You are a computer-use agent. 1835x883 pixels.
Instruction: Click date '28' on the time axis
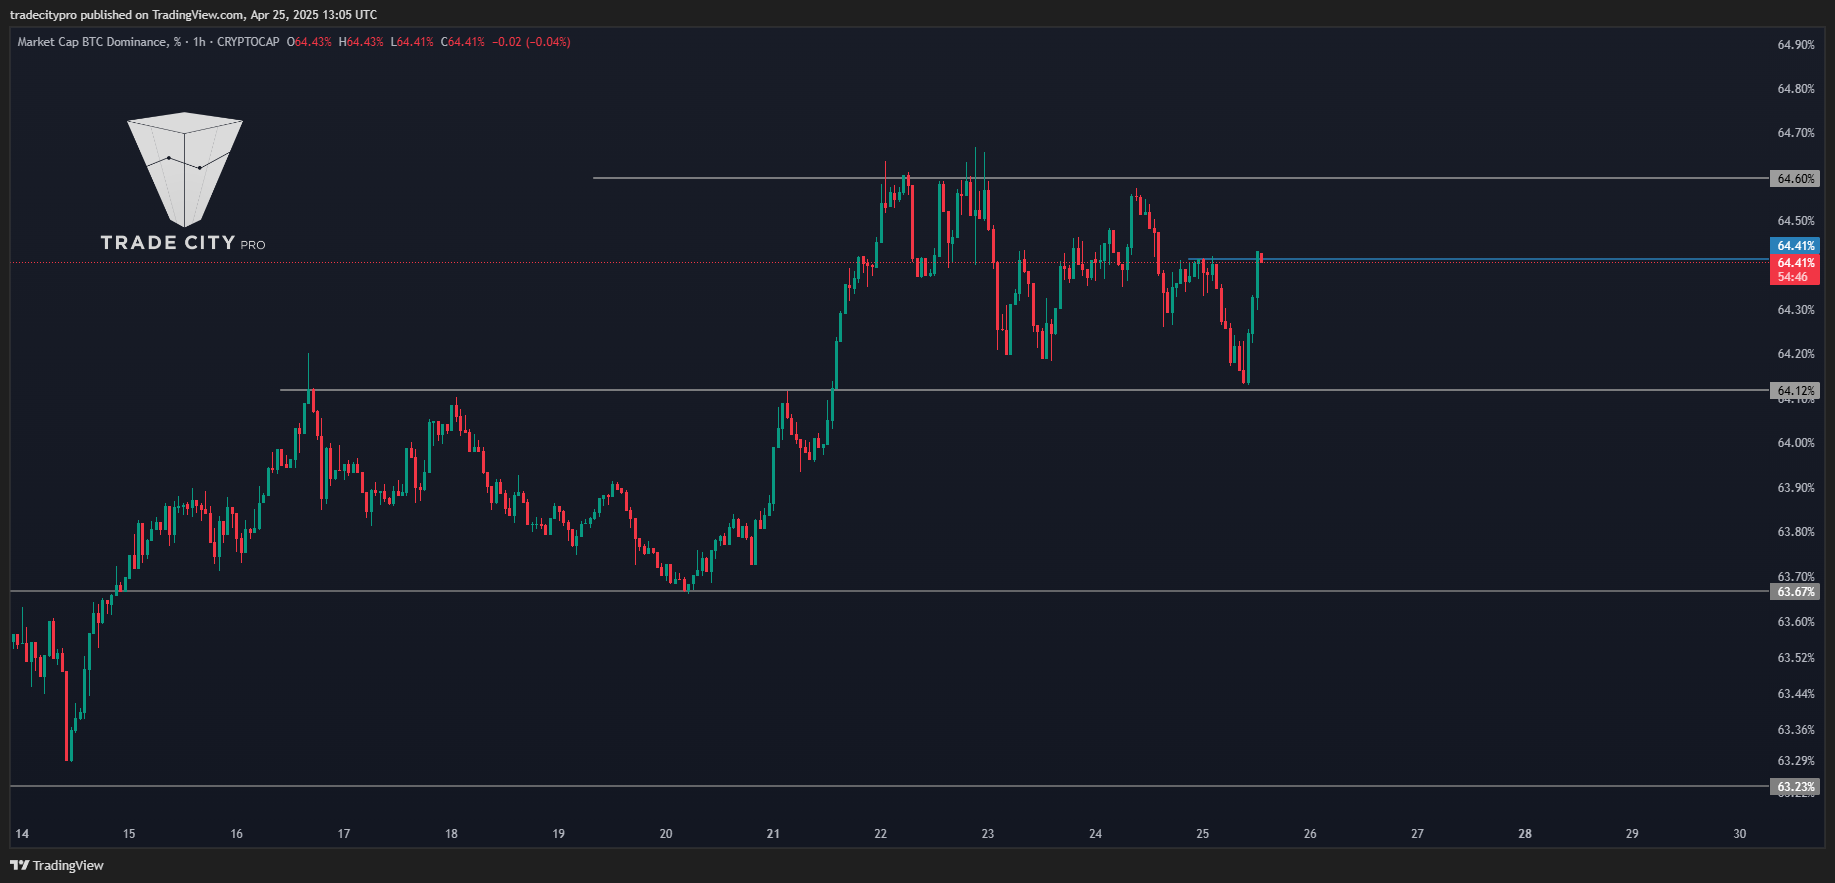tap(1525, 834)
